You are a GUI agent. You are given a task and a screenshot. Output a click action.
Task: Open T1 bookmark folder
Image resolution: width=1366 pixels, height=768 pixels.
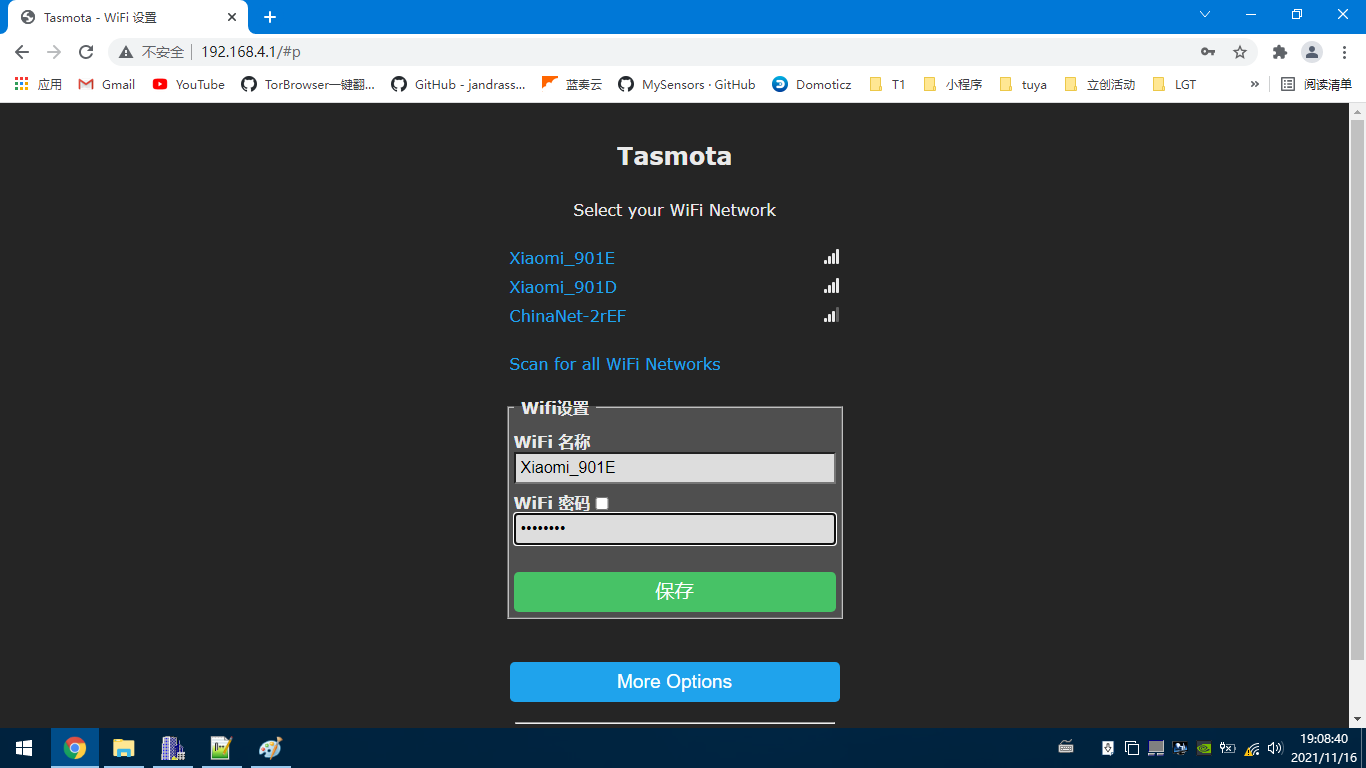pyautogui.click(x=887, y=84)
